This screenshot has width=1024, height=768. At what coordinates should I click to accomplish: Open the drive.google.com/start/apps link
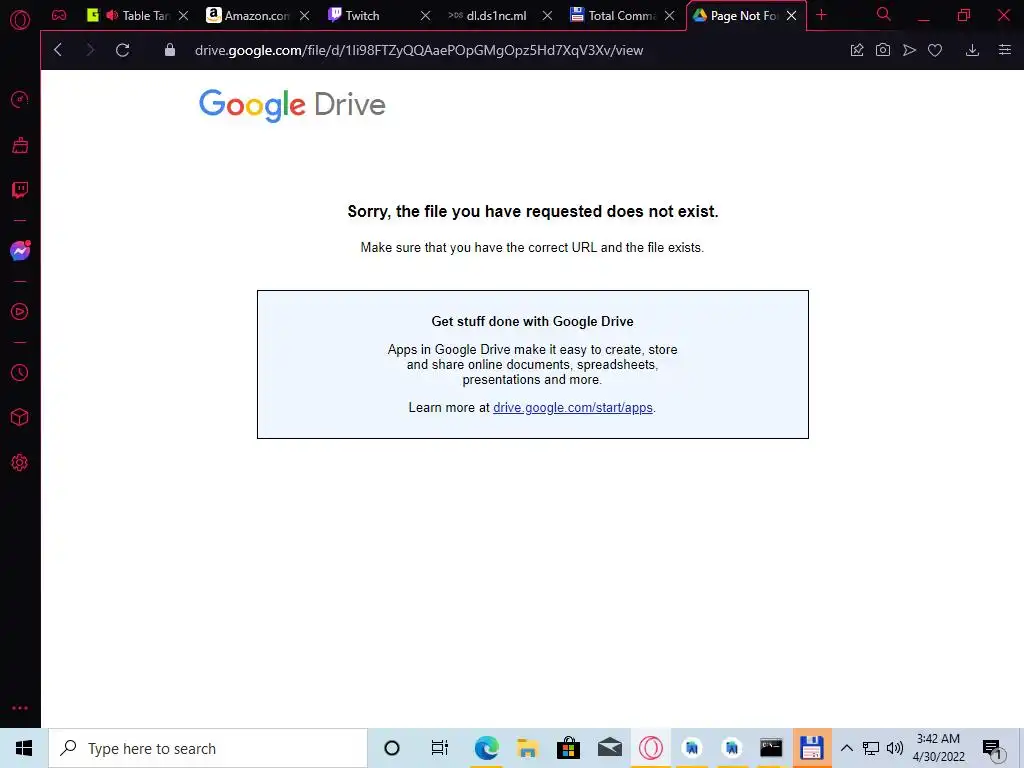573,408
